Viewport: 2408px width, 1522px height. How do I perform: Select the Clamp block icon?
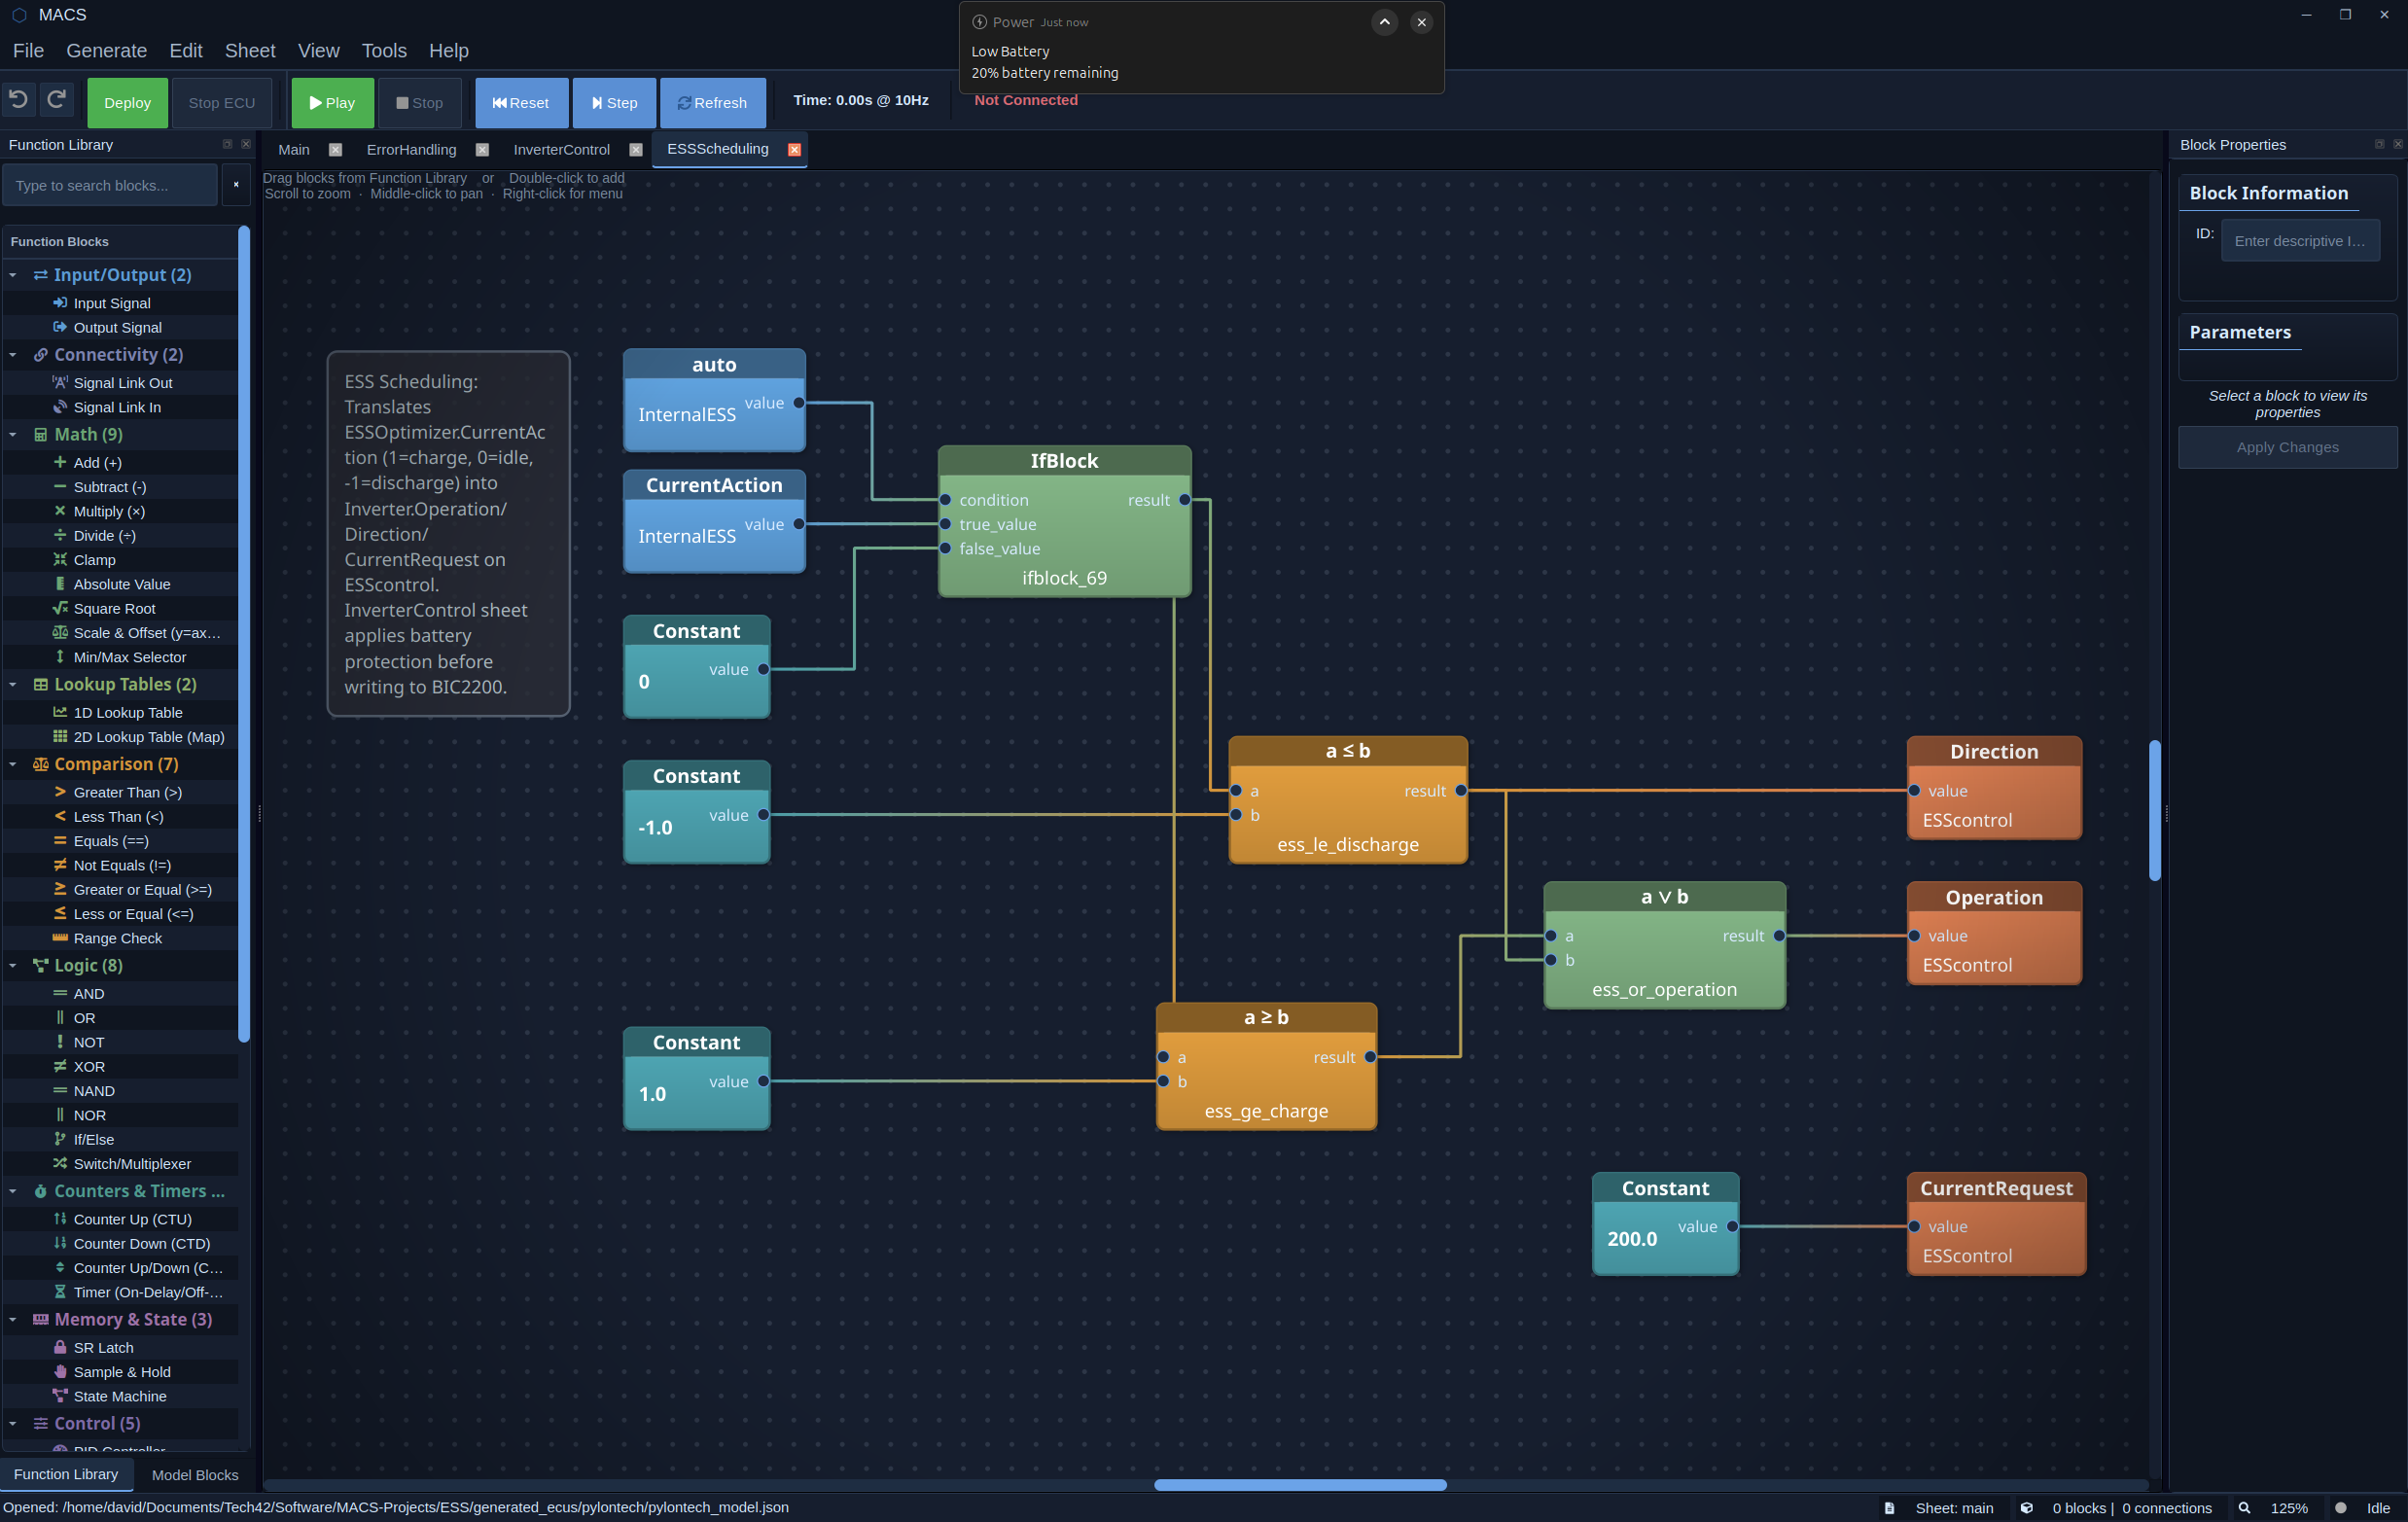[60, 560]
